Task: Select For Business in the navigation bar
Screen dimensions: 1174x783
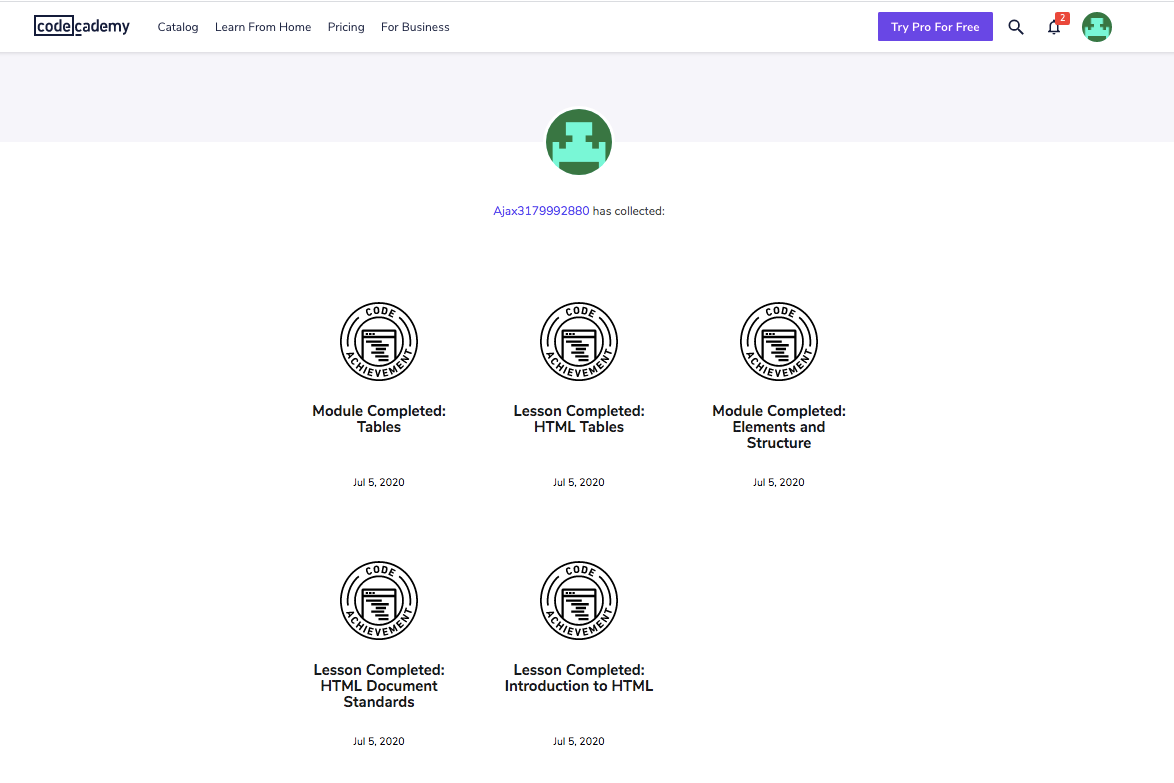Action: coord(415,27)
